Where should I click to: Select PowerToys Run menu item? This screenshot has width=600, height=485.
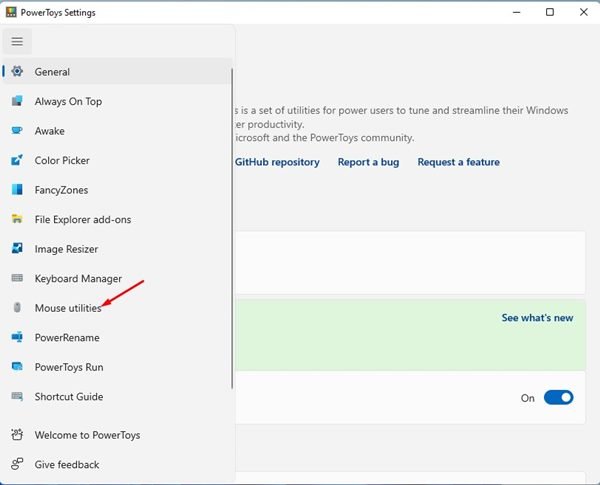69,367
